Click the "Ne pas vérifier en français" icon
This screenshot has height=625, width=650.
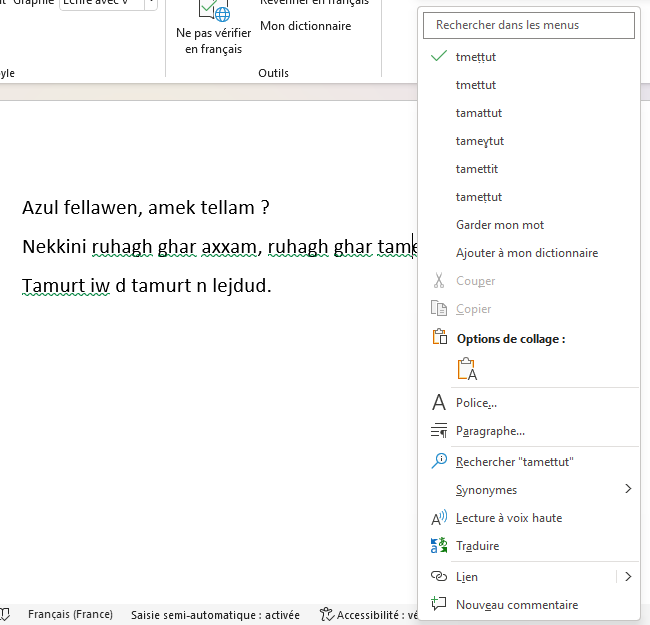click(x=214, y=10)
